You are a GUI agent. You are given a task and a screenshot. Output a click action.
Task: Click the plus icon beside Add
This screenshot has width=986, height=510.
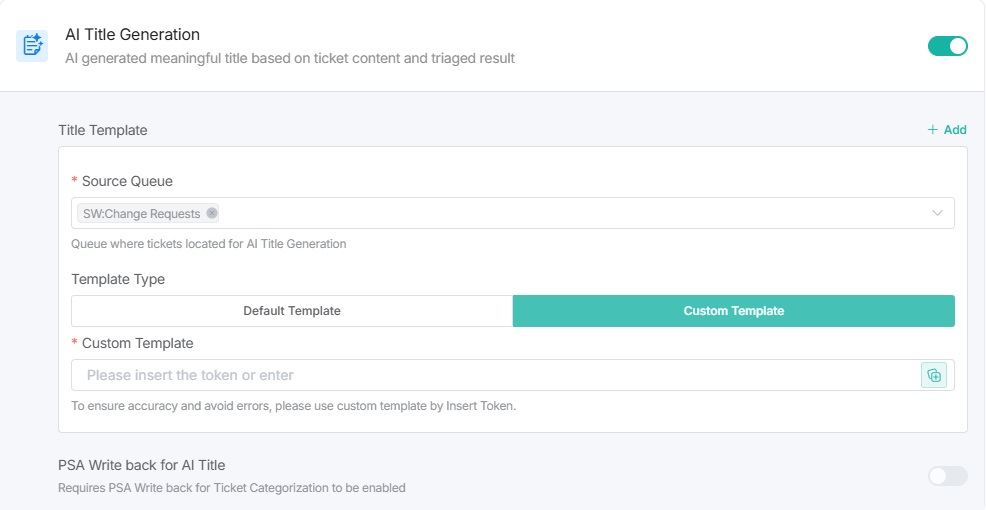tap(932, 130)
